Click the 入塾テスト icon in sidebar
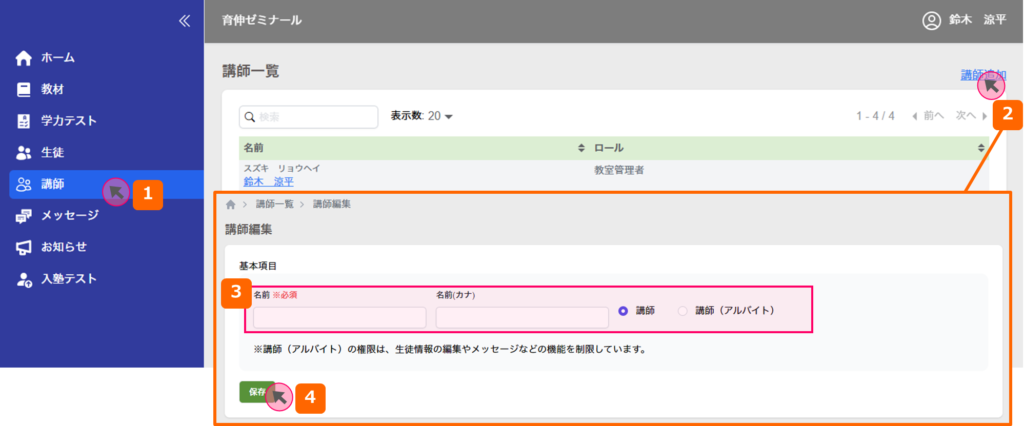Screen dimensions: 1024x426 point(25,279)
